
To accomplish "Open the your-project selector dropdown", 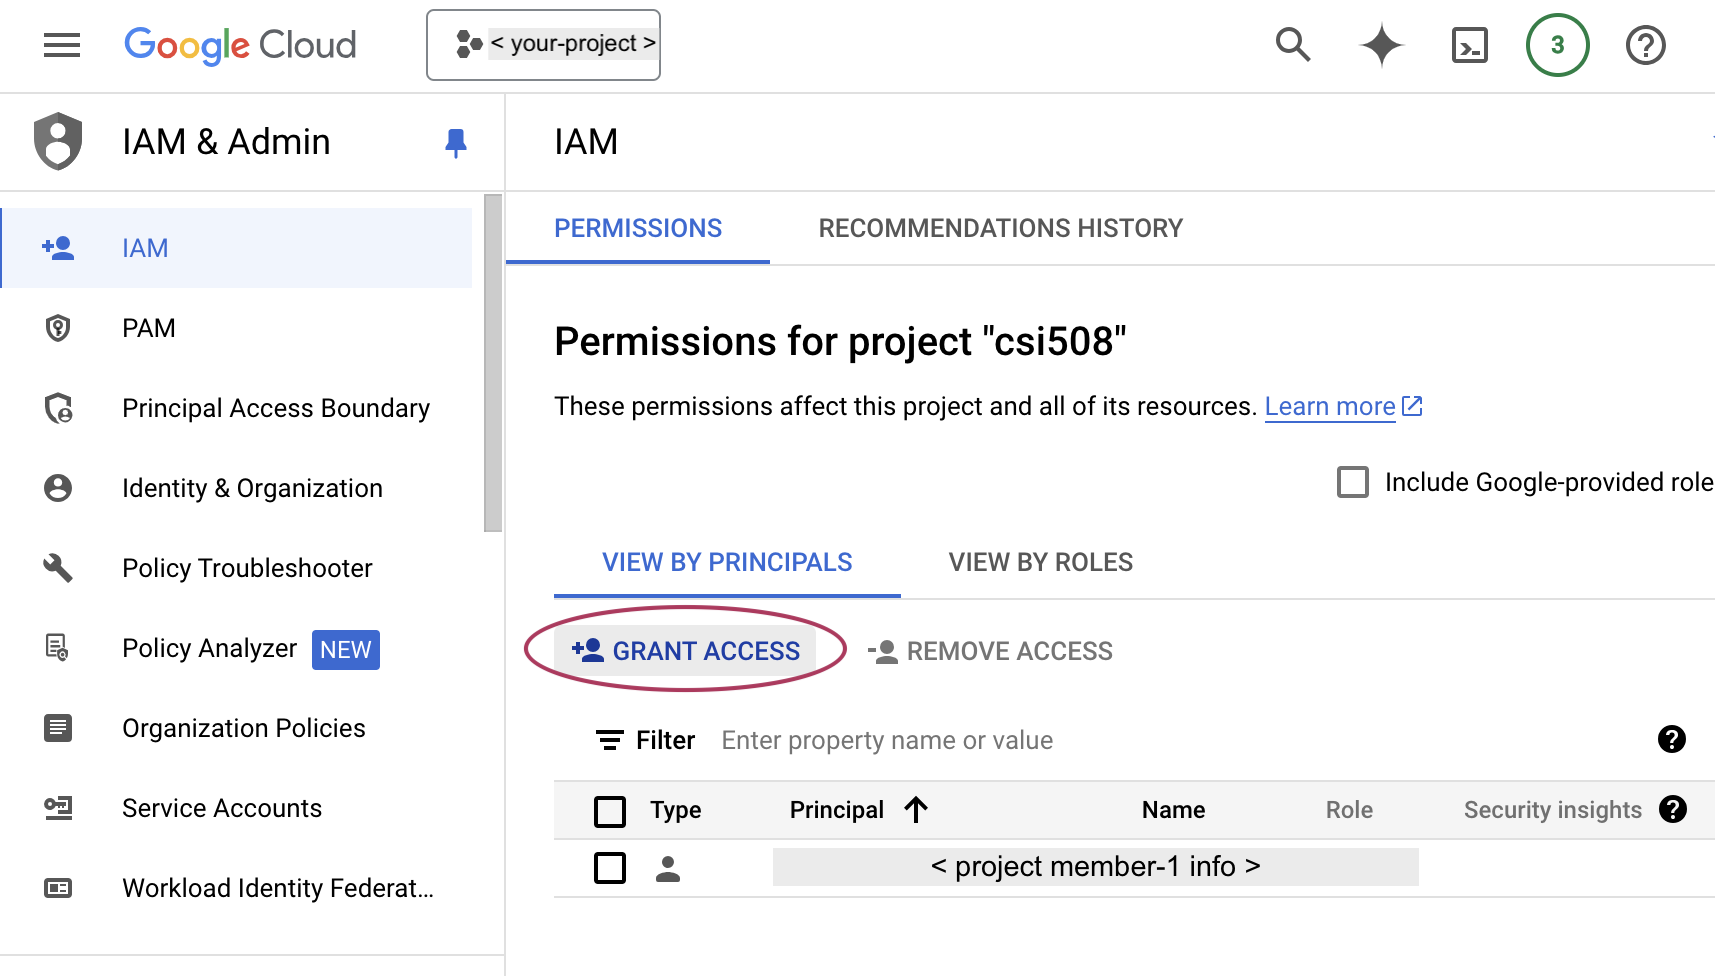I will tap(543, 45).
